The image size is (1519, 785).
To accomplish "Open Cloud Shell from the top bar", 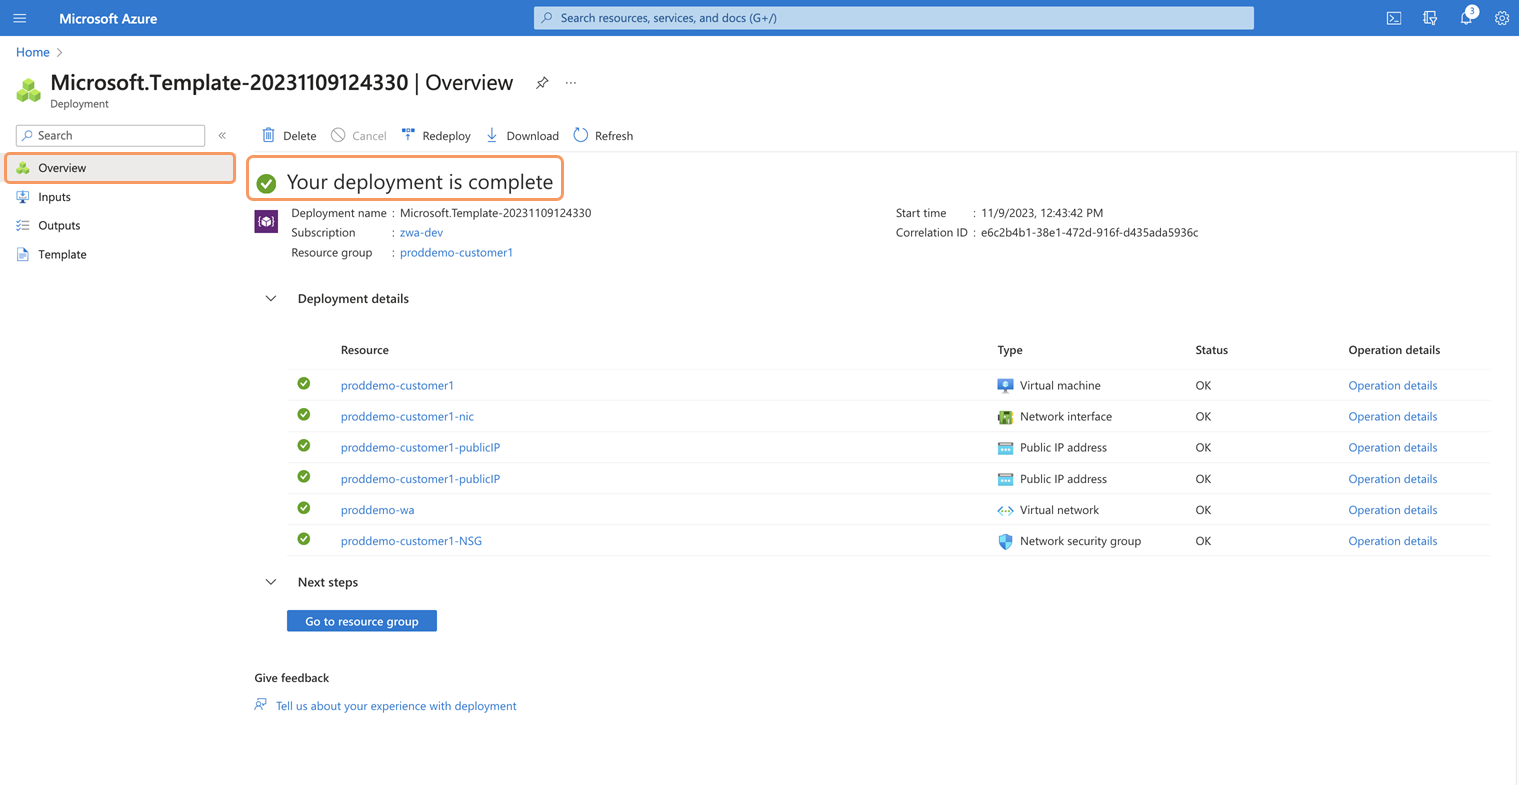I will coord(1393,18).
